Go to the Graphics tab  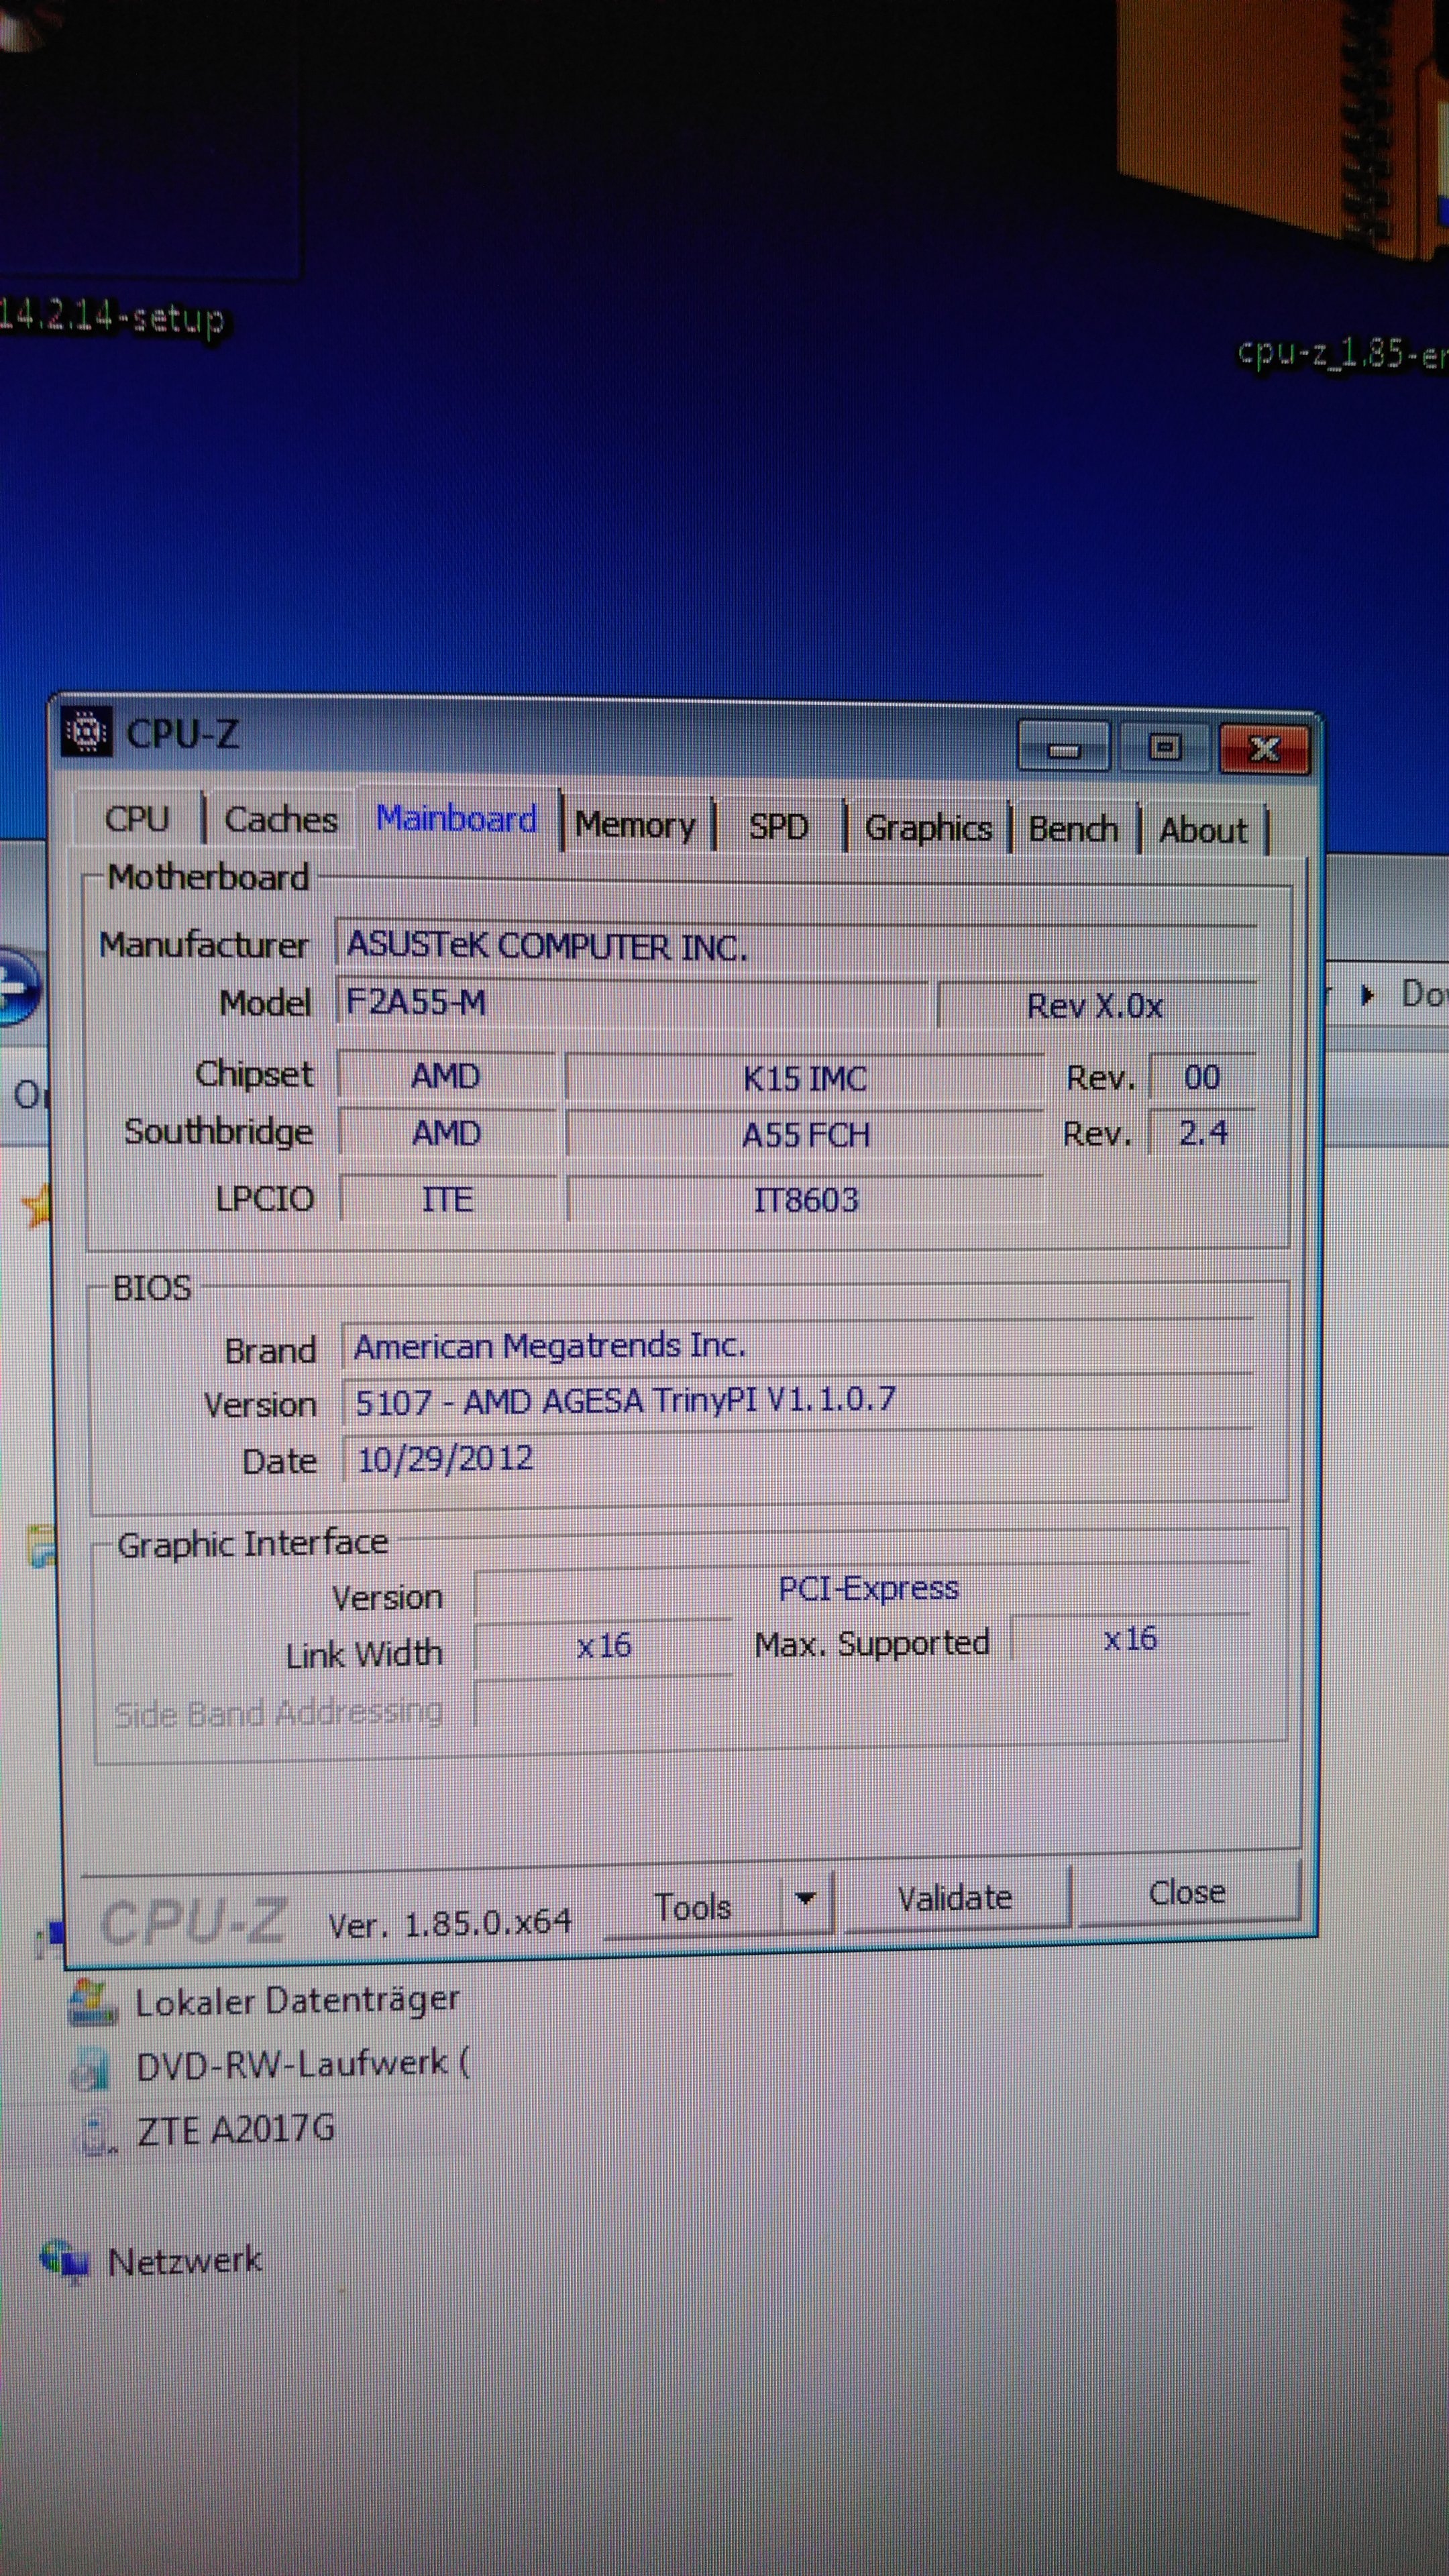927,829
